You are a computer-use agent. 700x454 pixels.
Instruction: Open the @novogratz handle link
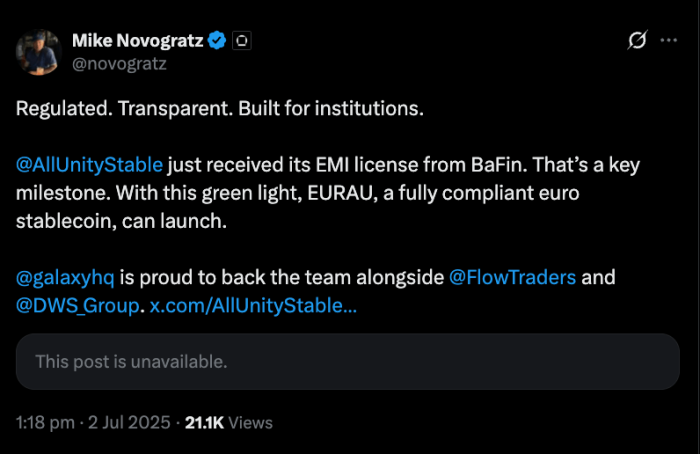[119, 63]
